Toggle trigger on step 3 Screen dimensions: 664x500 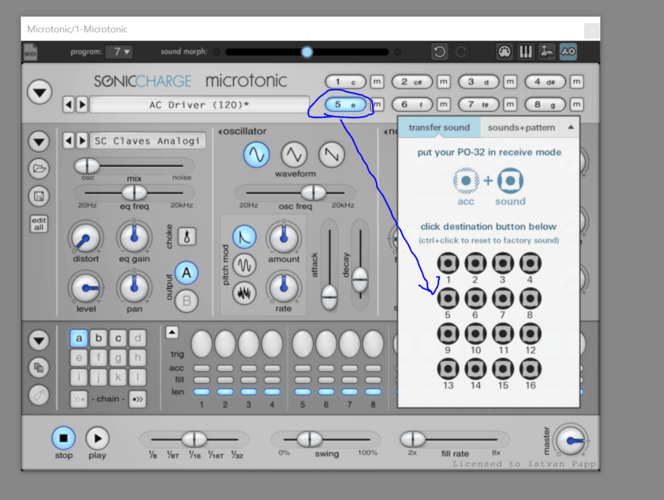coord(249,344)
